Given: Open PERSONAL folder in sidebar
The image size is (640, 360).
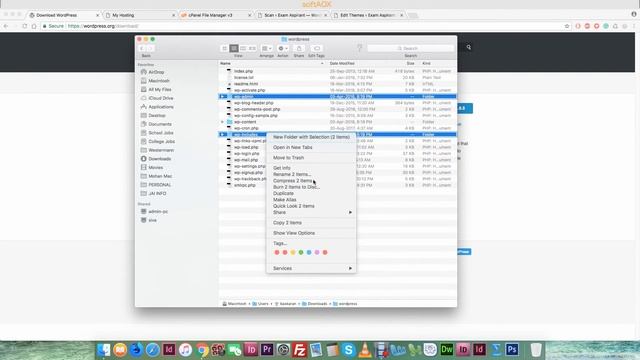Looking at the screenshot, I should pos(160,185).
